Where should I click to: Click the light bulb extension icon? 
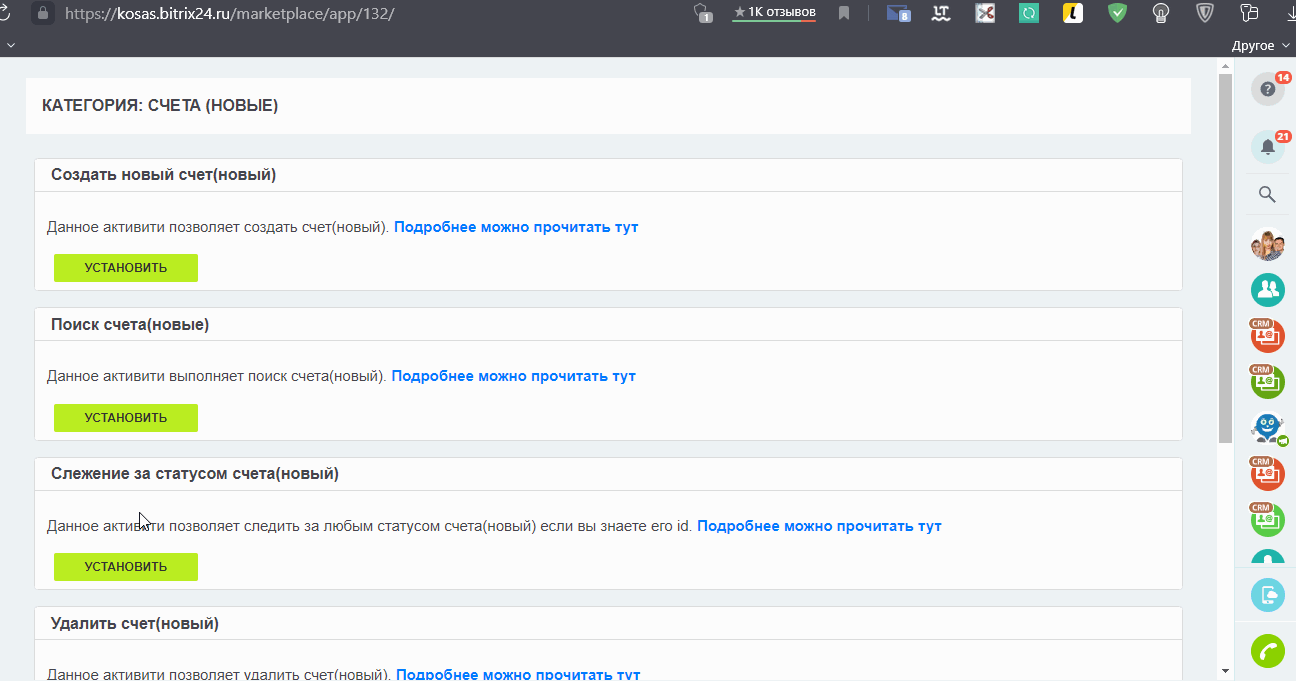[x=1161, y=13]
